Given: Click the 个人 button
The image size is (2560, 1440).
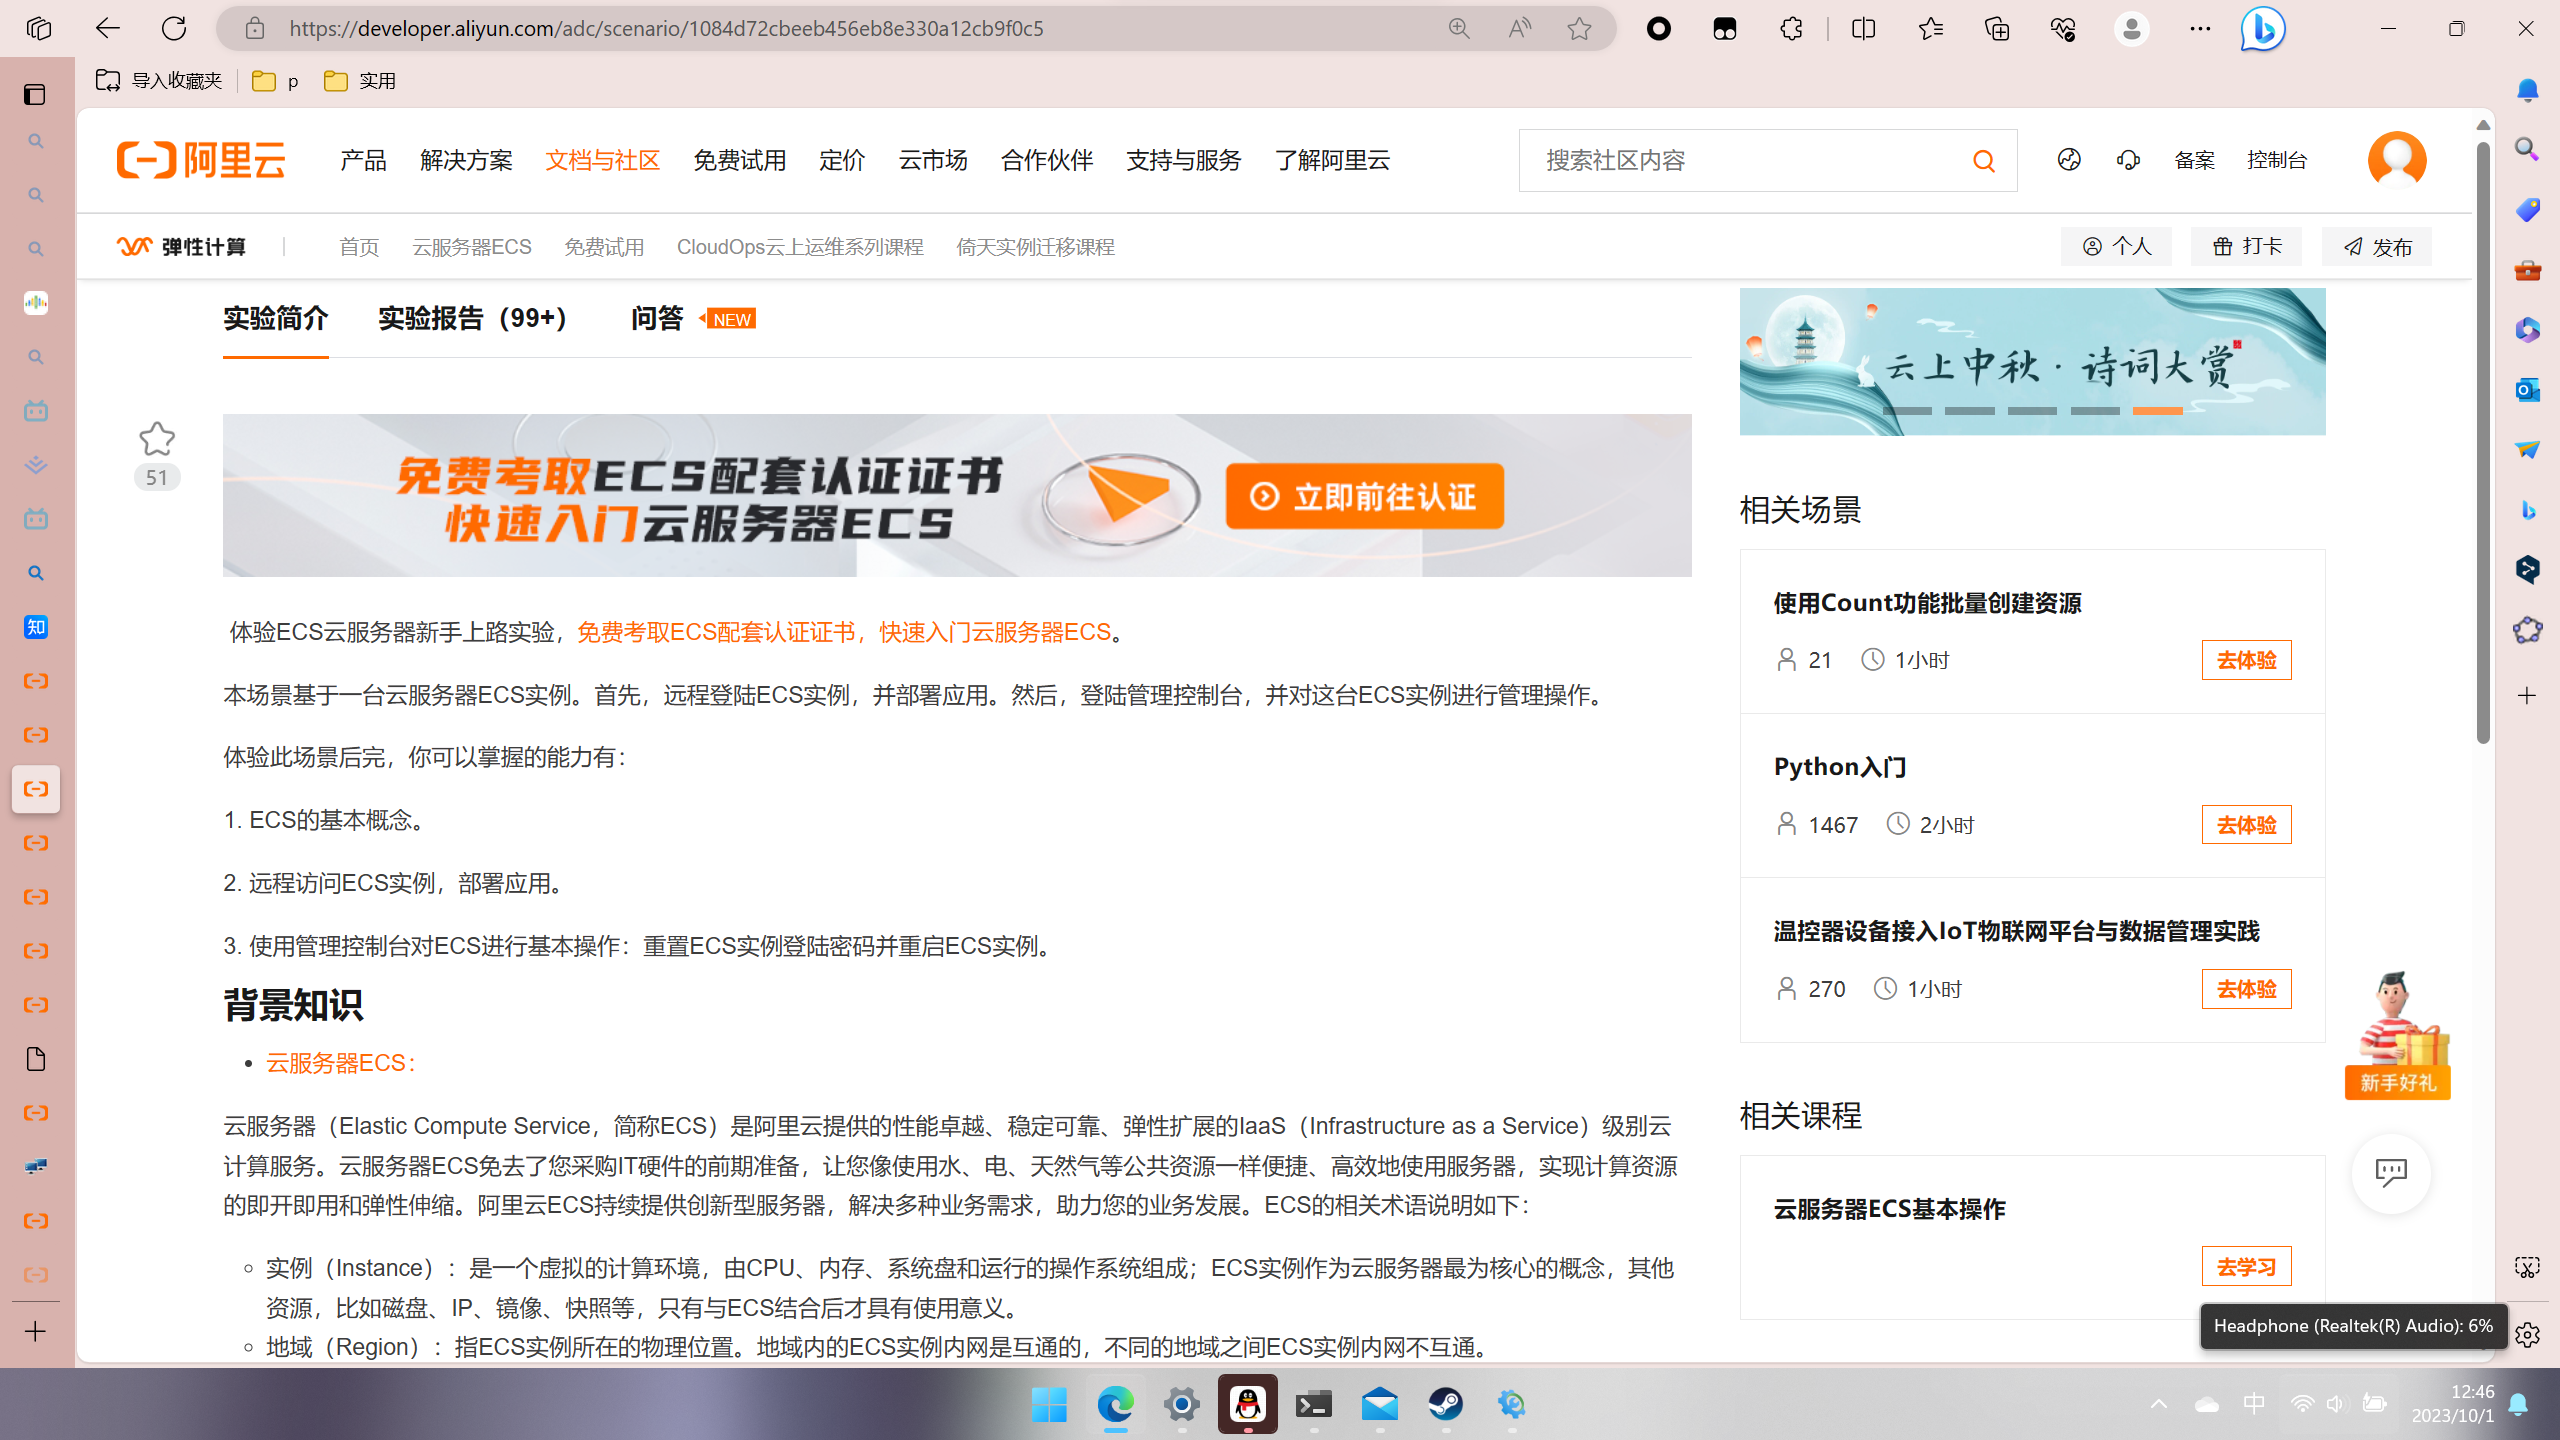Looking at the screenshot, I should (2116, 246).
